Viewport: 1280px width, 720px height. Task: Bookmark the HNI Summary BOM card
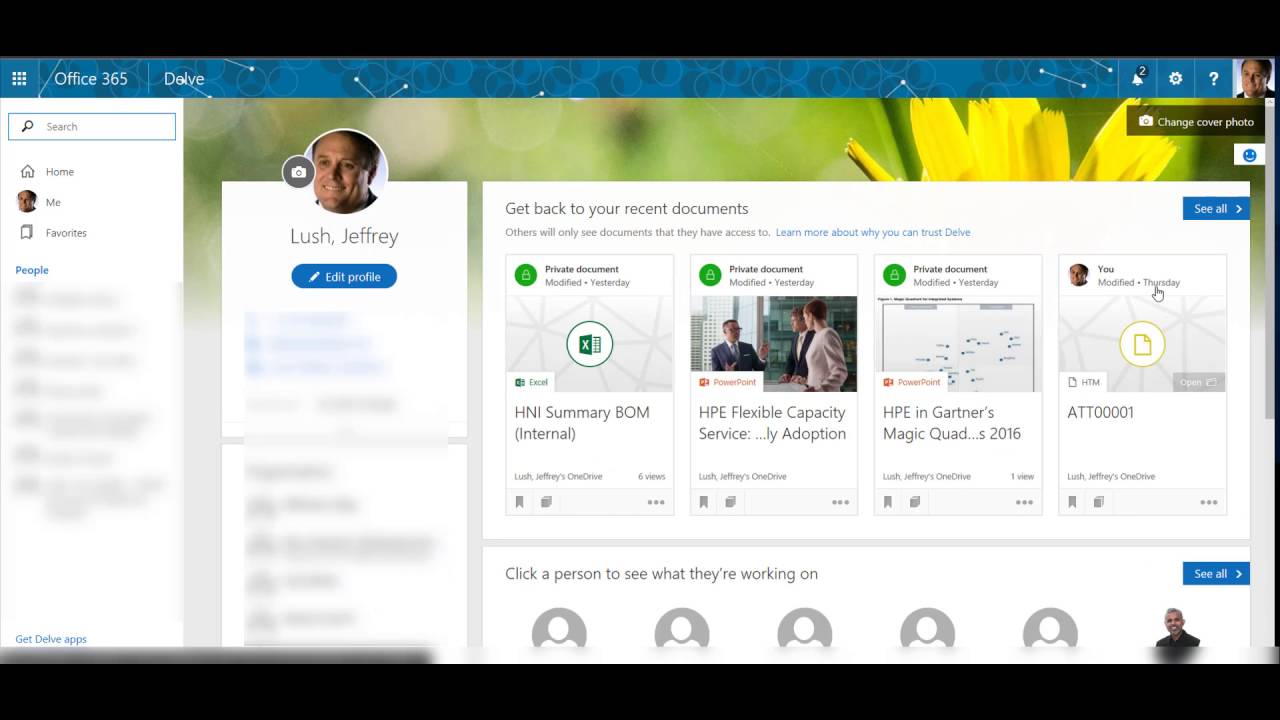click(519, 502)
